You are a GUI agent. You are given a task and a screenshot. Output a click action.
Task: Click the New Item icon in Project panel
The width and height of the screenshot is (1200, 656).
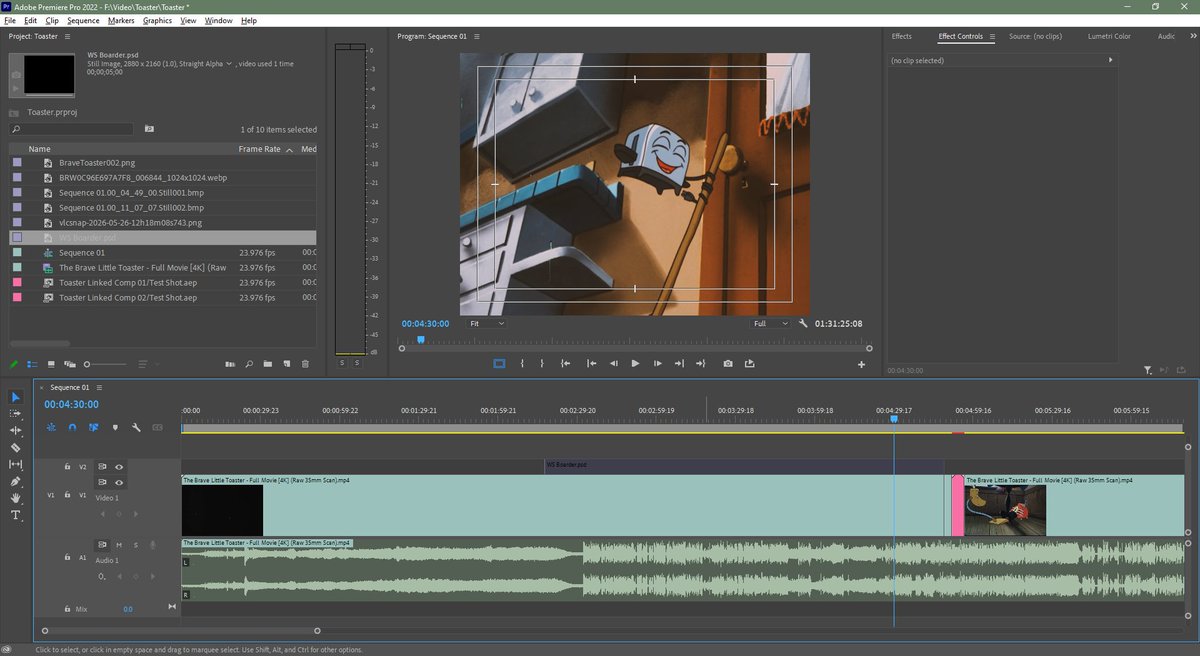tap(286, 364)
